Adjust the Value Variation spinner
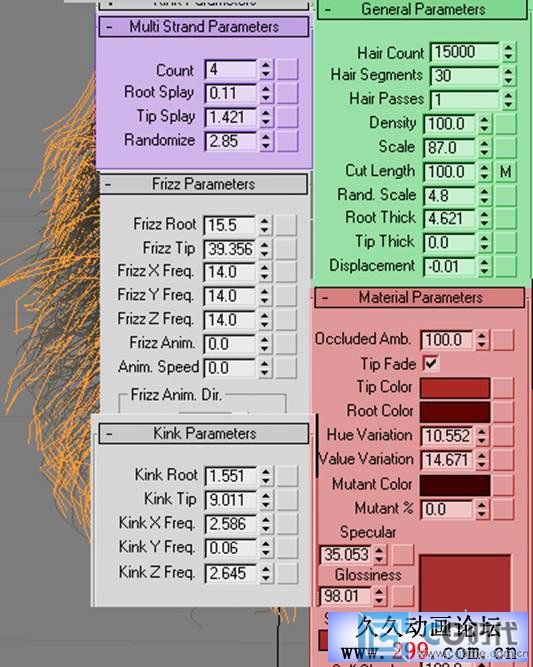Image resolution: width=533 pixels, height=667 pixels. pos(482,460)
